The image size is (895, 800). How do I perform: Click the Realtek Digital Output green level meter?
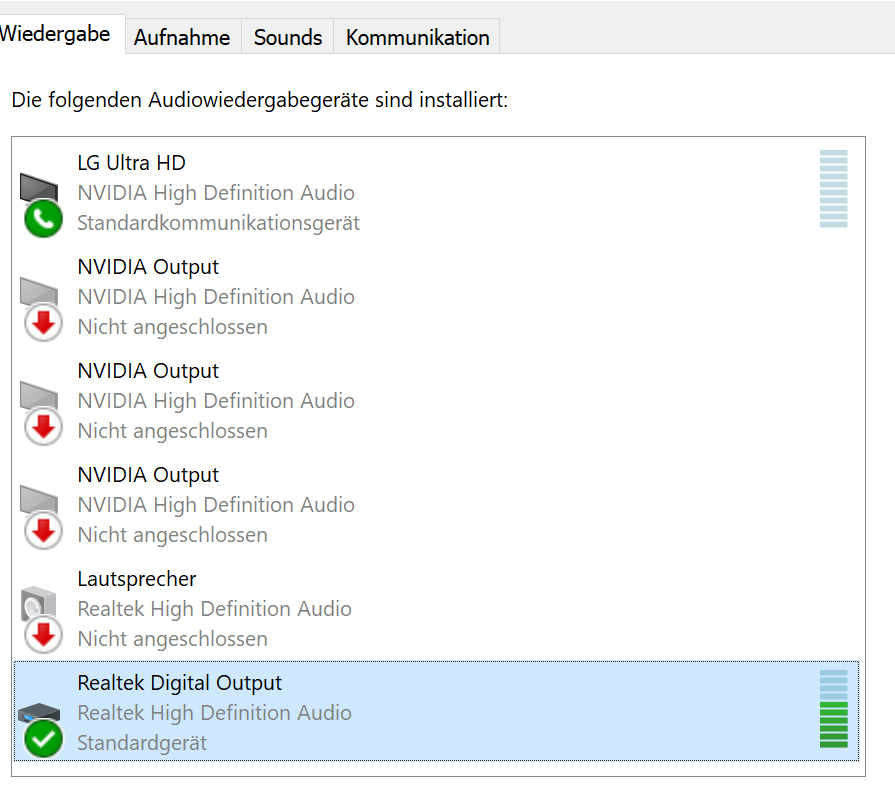click(833, 709)
